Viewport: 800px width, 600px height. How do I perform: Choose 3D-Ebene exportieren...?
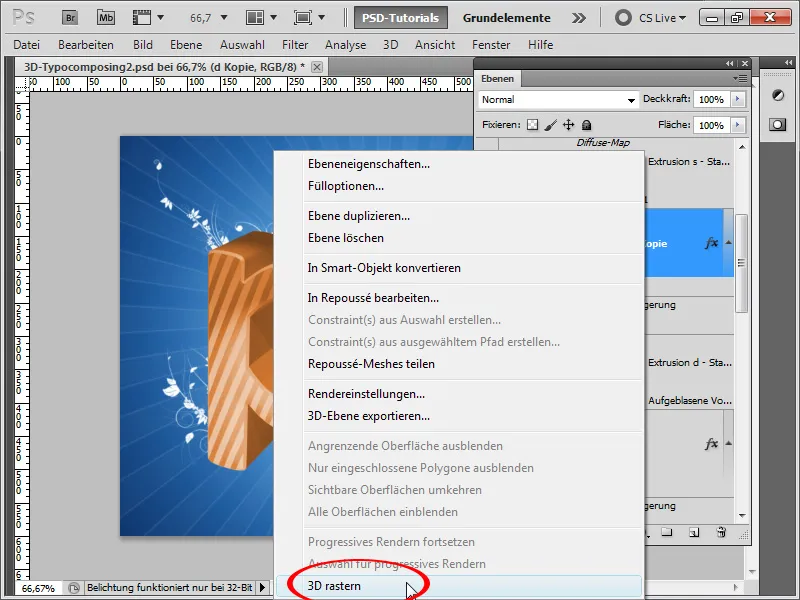pos(368,416)
